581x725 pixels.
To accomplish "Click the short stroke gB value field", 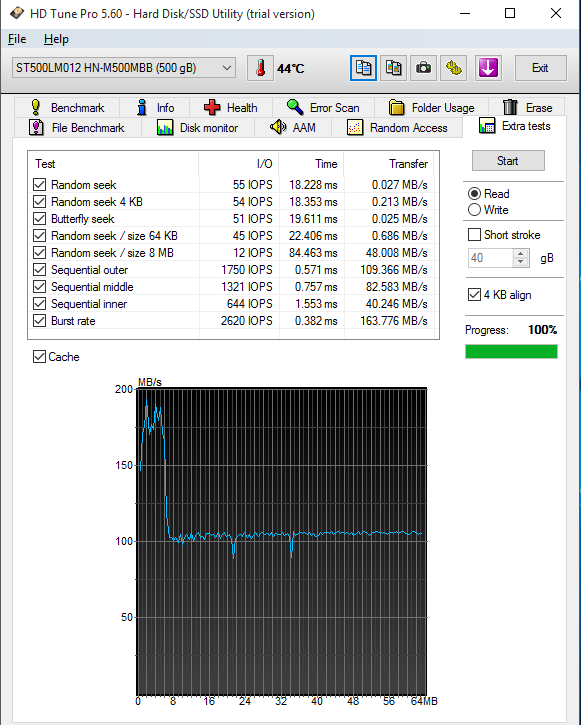I will click(x=490, y=258).
